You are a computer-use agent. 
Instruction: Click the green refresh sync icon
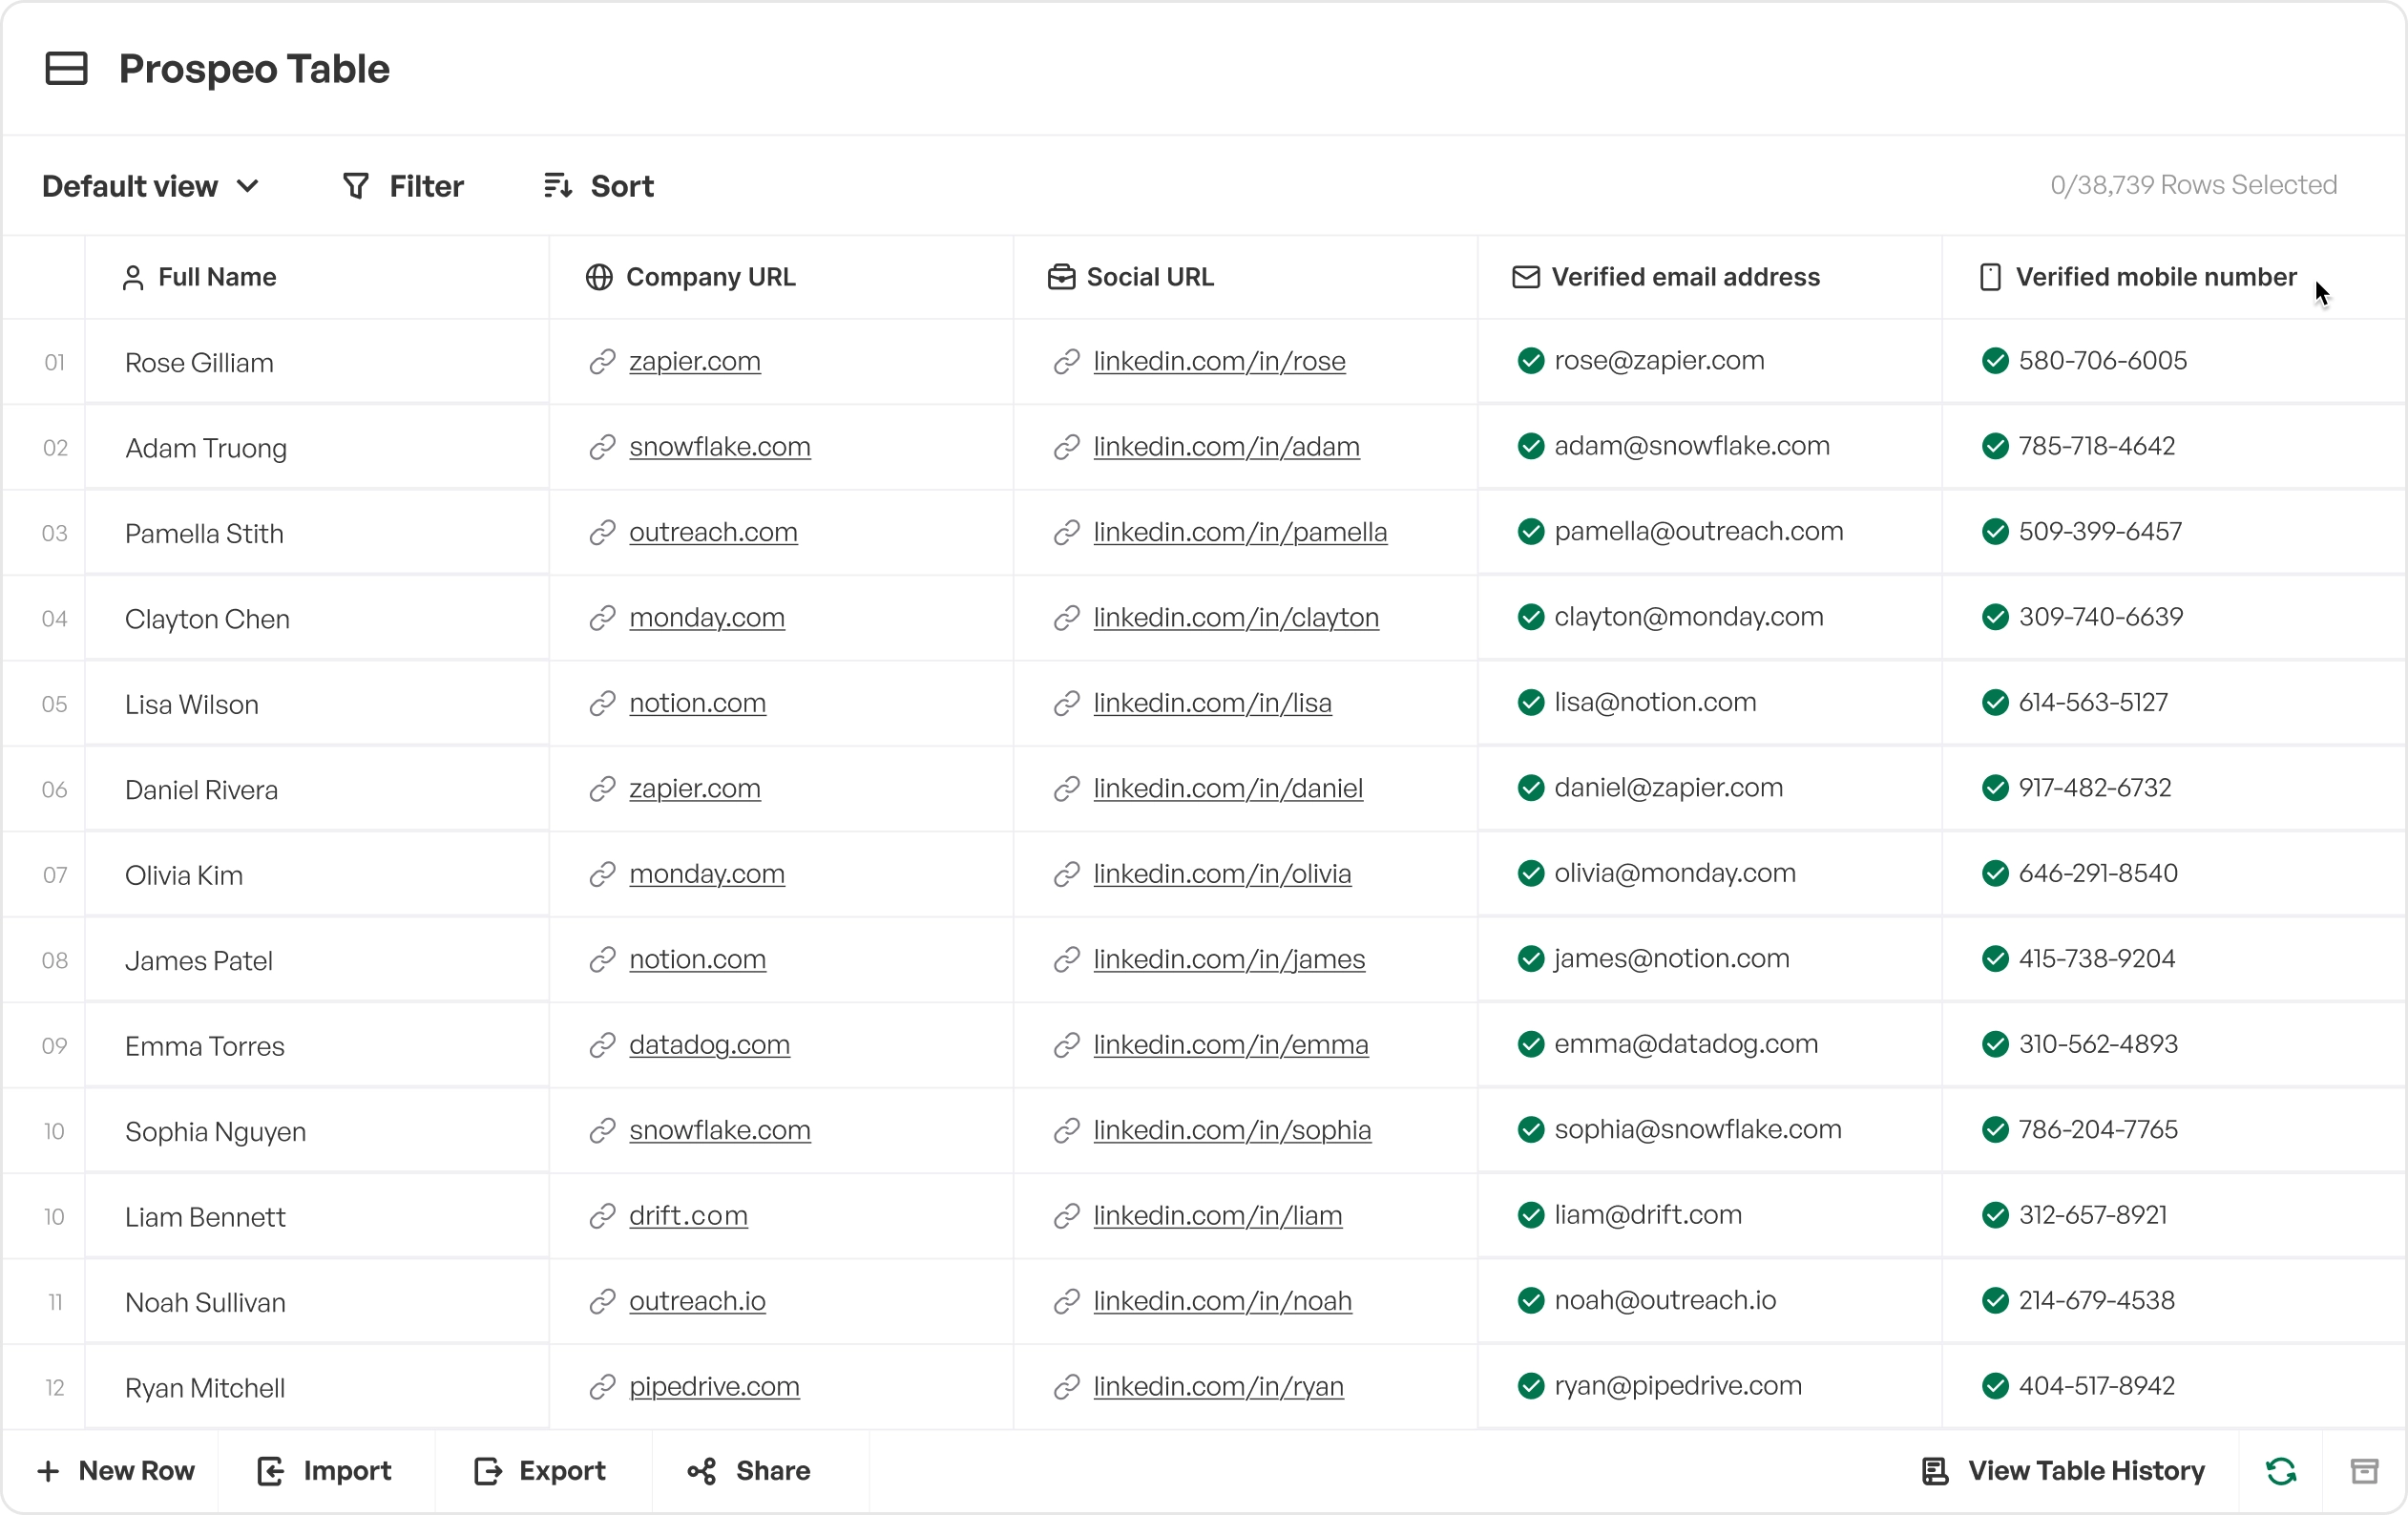point(2280,1471)
